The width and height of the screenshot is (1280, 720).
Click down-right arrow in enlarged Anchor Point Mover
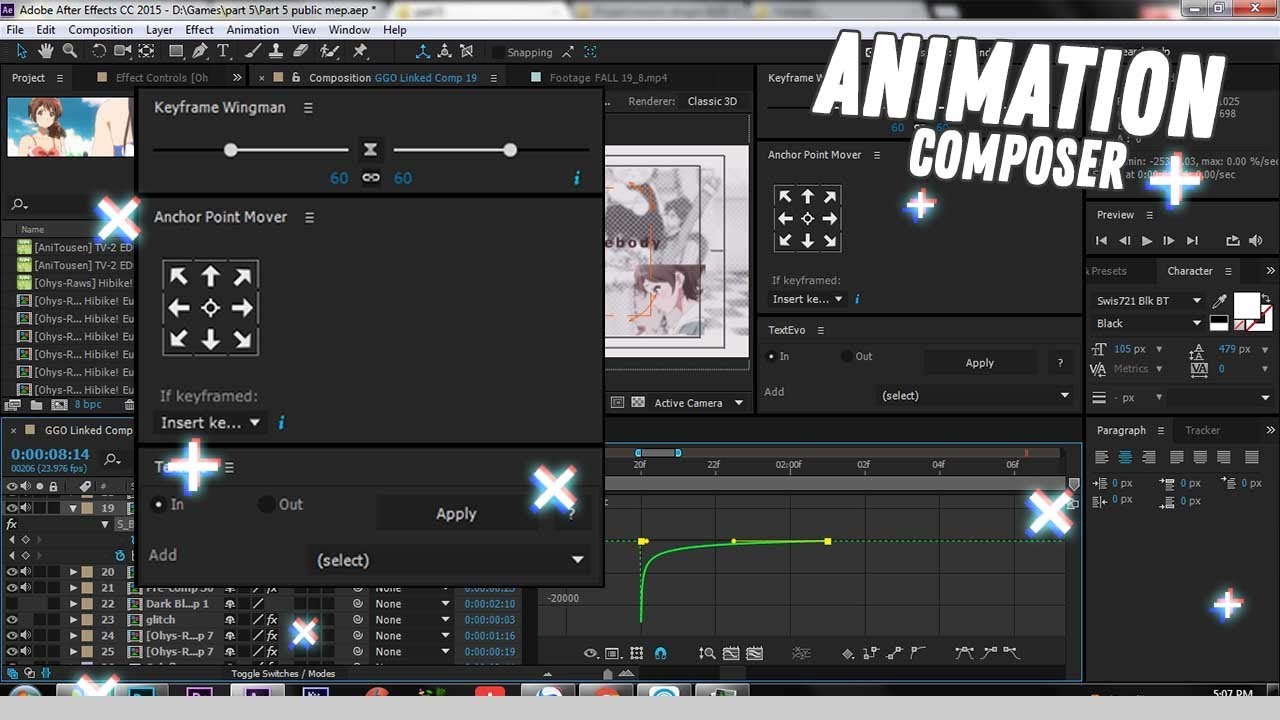click(x=242, y=339)
